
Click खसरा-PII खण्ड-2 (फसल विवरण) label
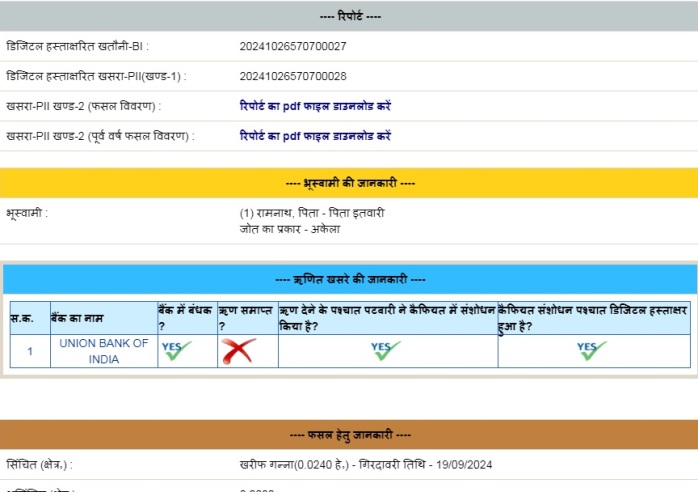click(x=84, y=106)
